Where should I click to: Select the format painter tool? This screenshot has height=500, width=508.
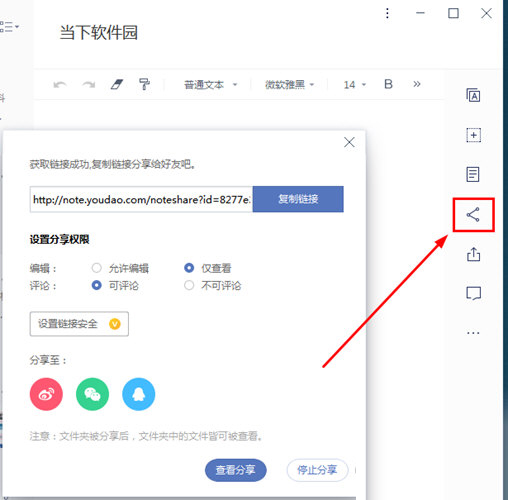point(144,84)
